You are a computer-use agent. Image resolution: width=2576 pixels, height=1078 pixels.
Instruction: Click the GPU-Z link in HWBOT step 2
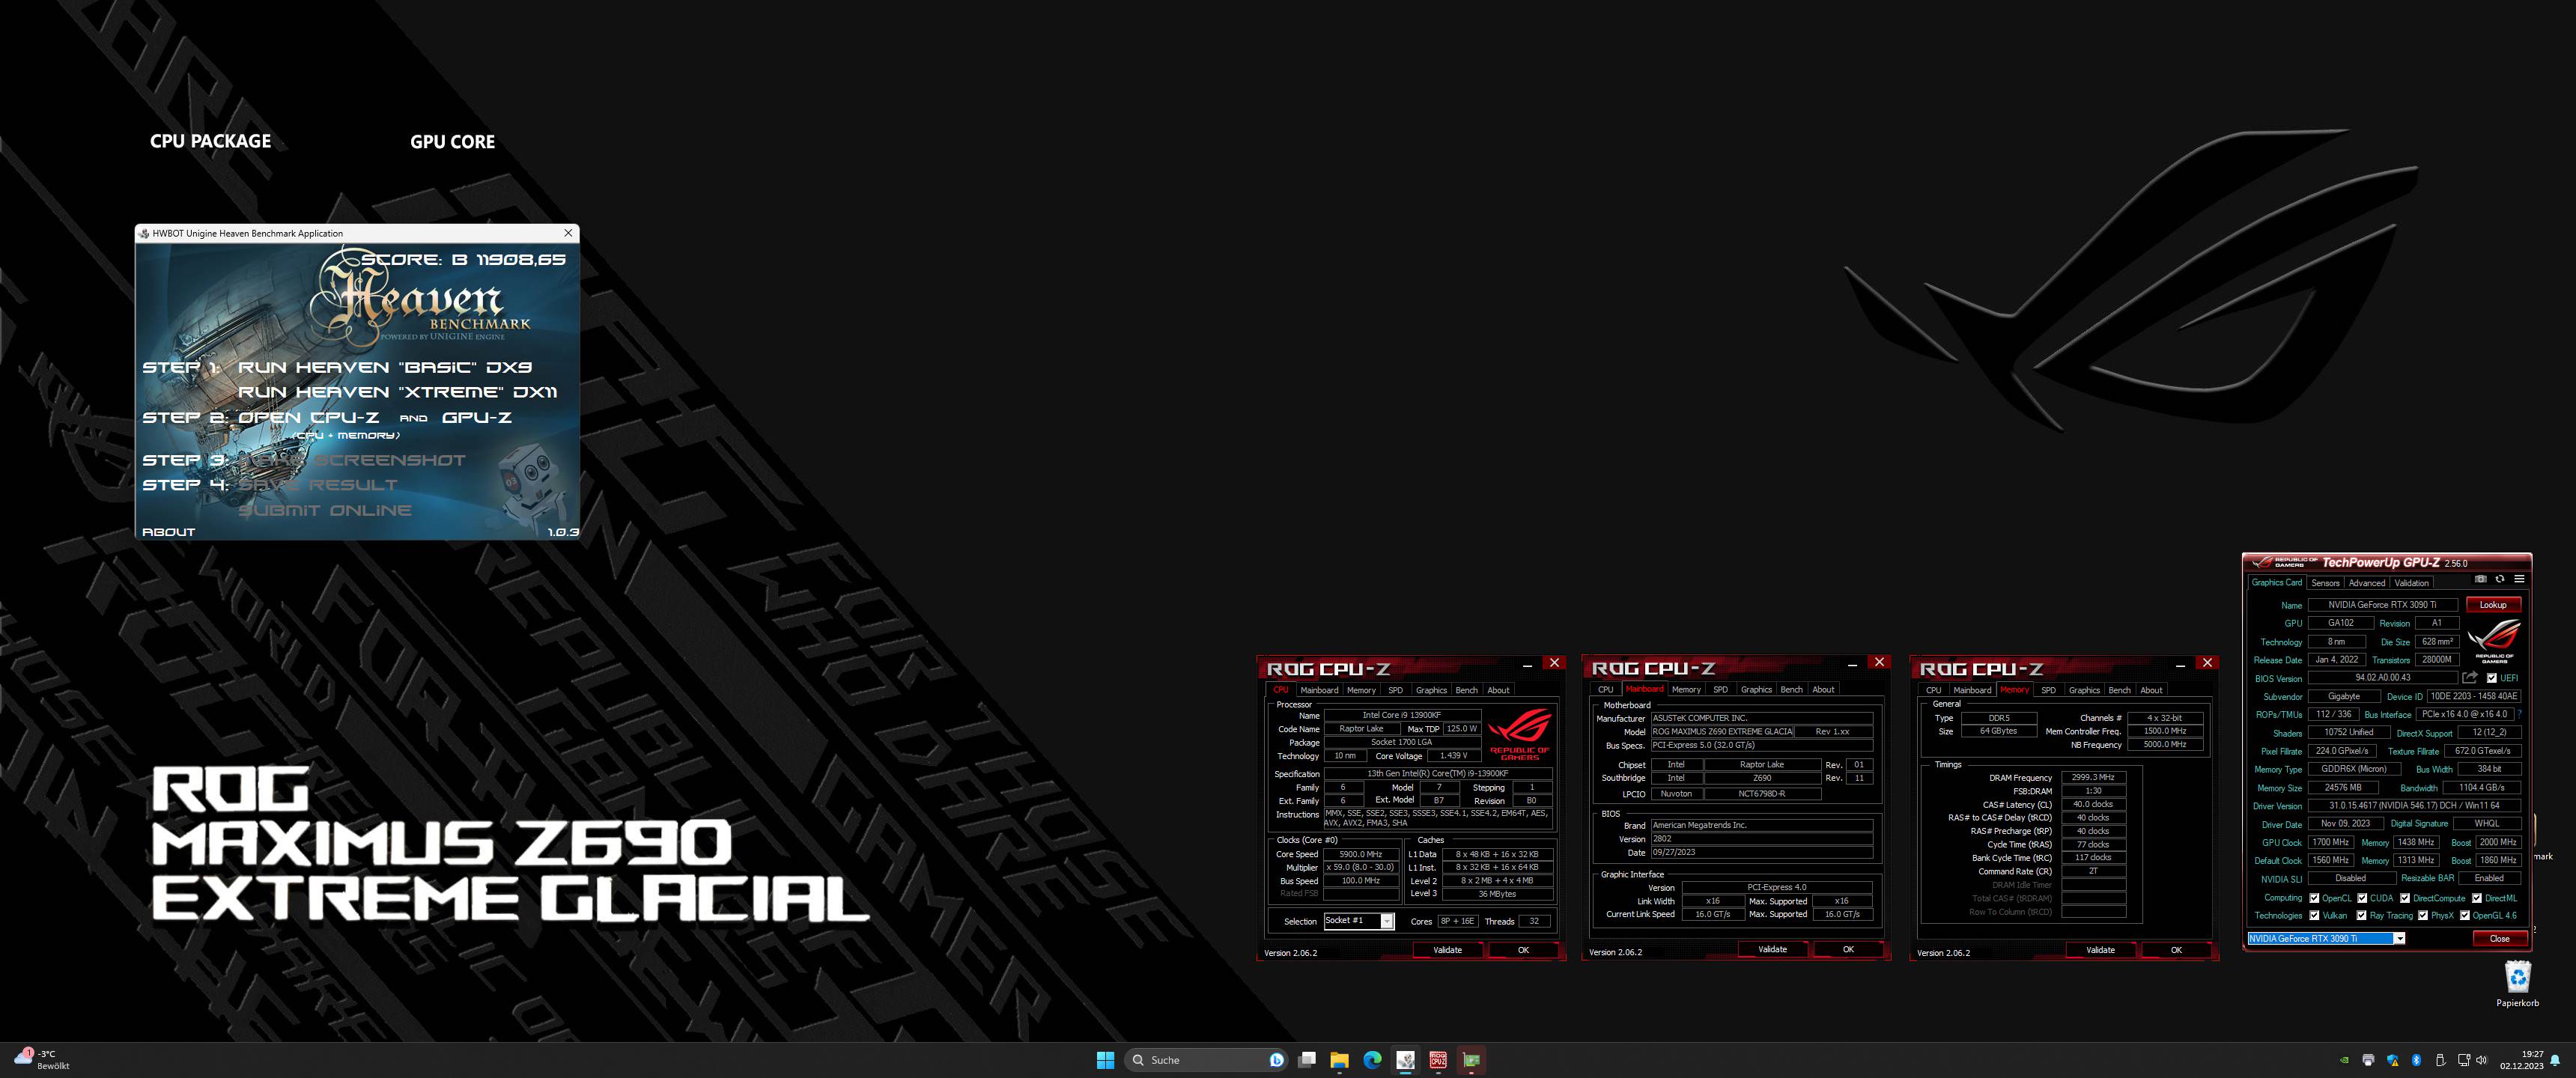click(x=476, y=417)
